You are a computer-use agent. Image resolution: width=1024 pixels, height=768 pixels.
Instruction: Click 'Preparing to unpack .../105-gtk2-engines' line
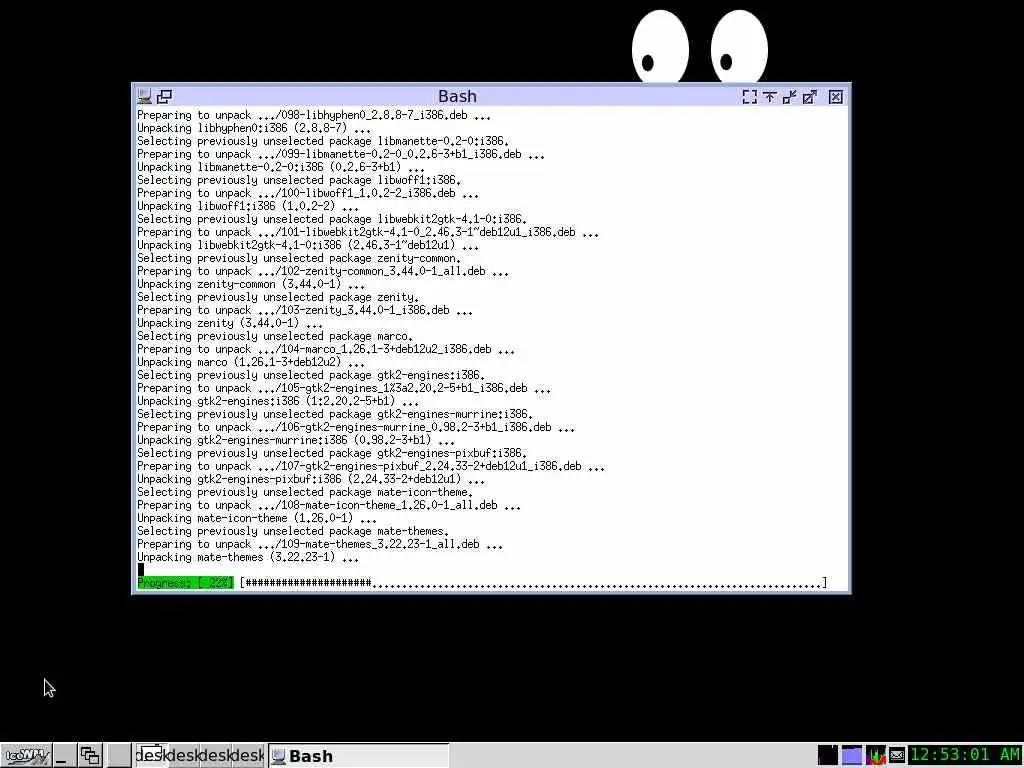[344, 388]
